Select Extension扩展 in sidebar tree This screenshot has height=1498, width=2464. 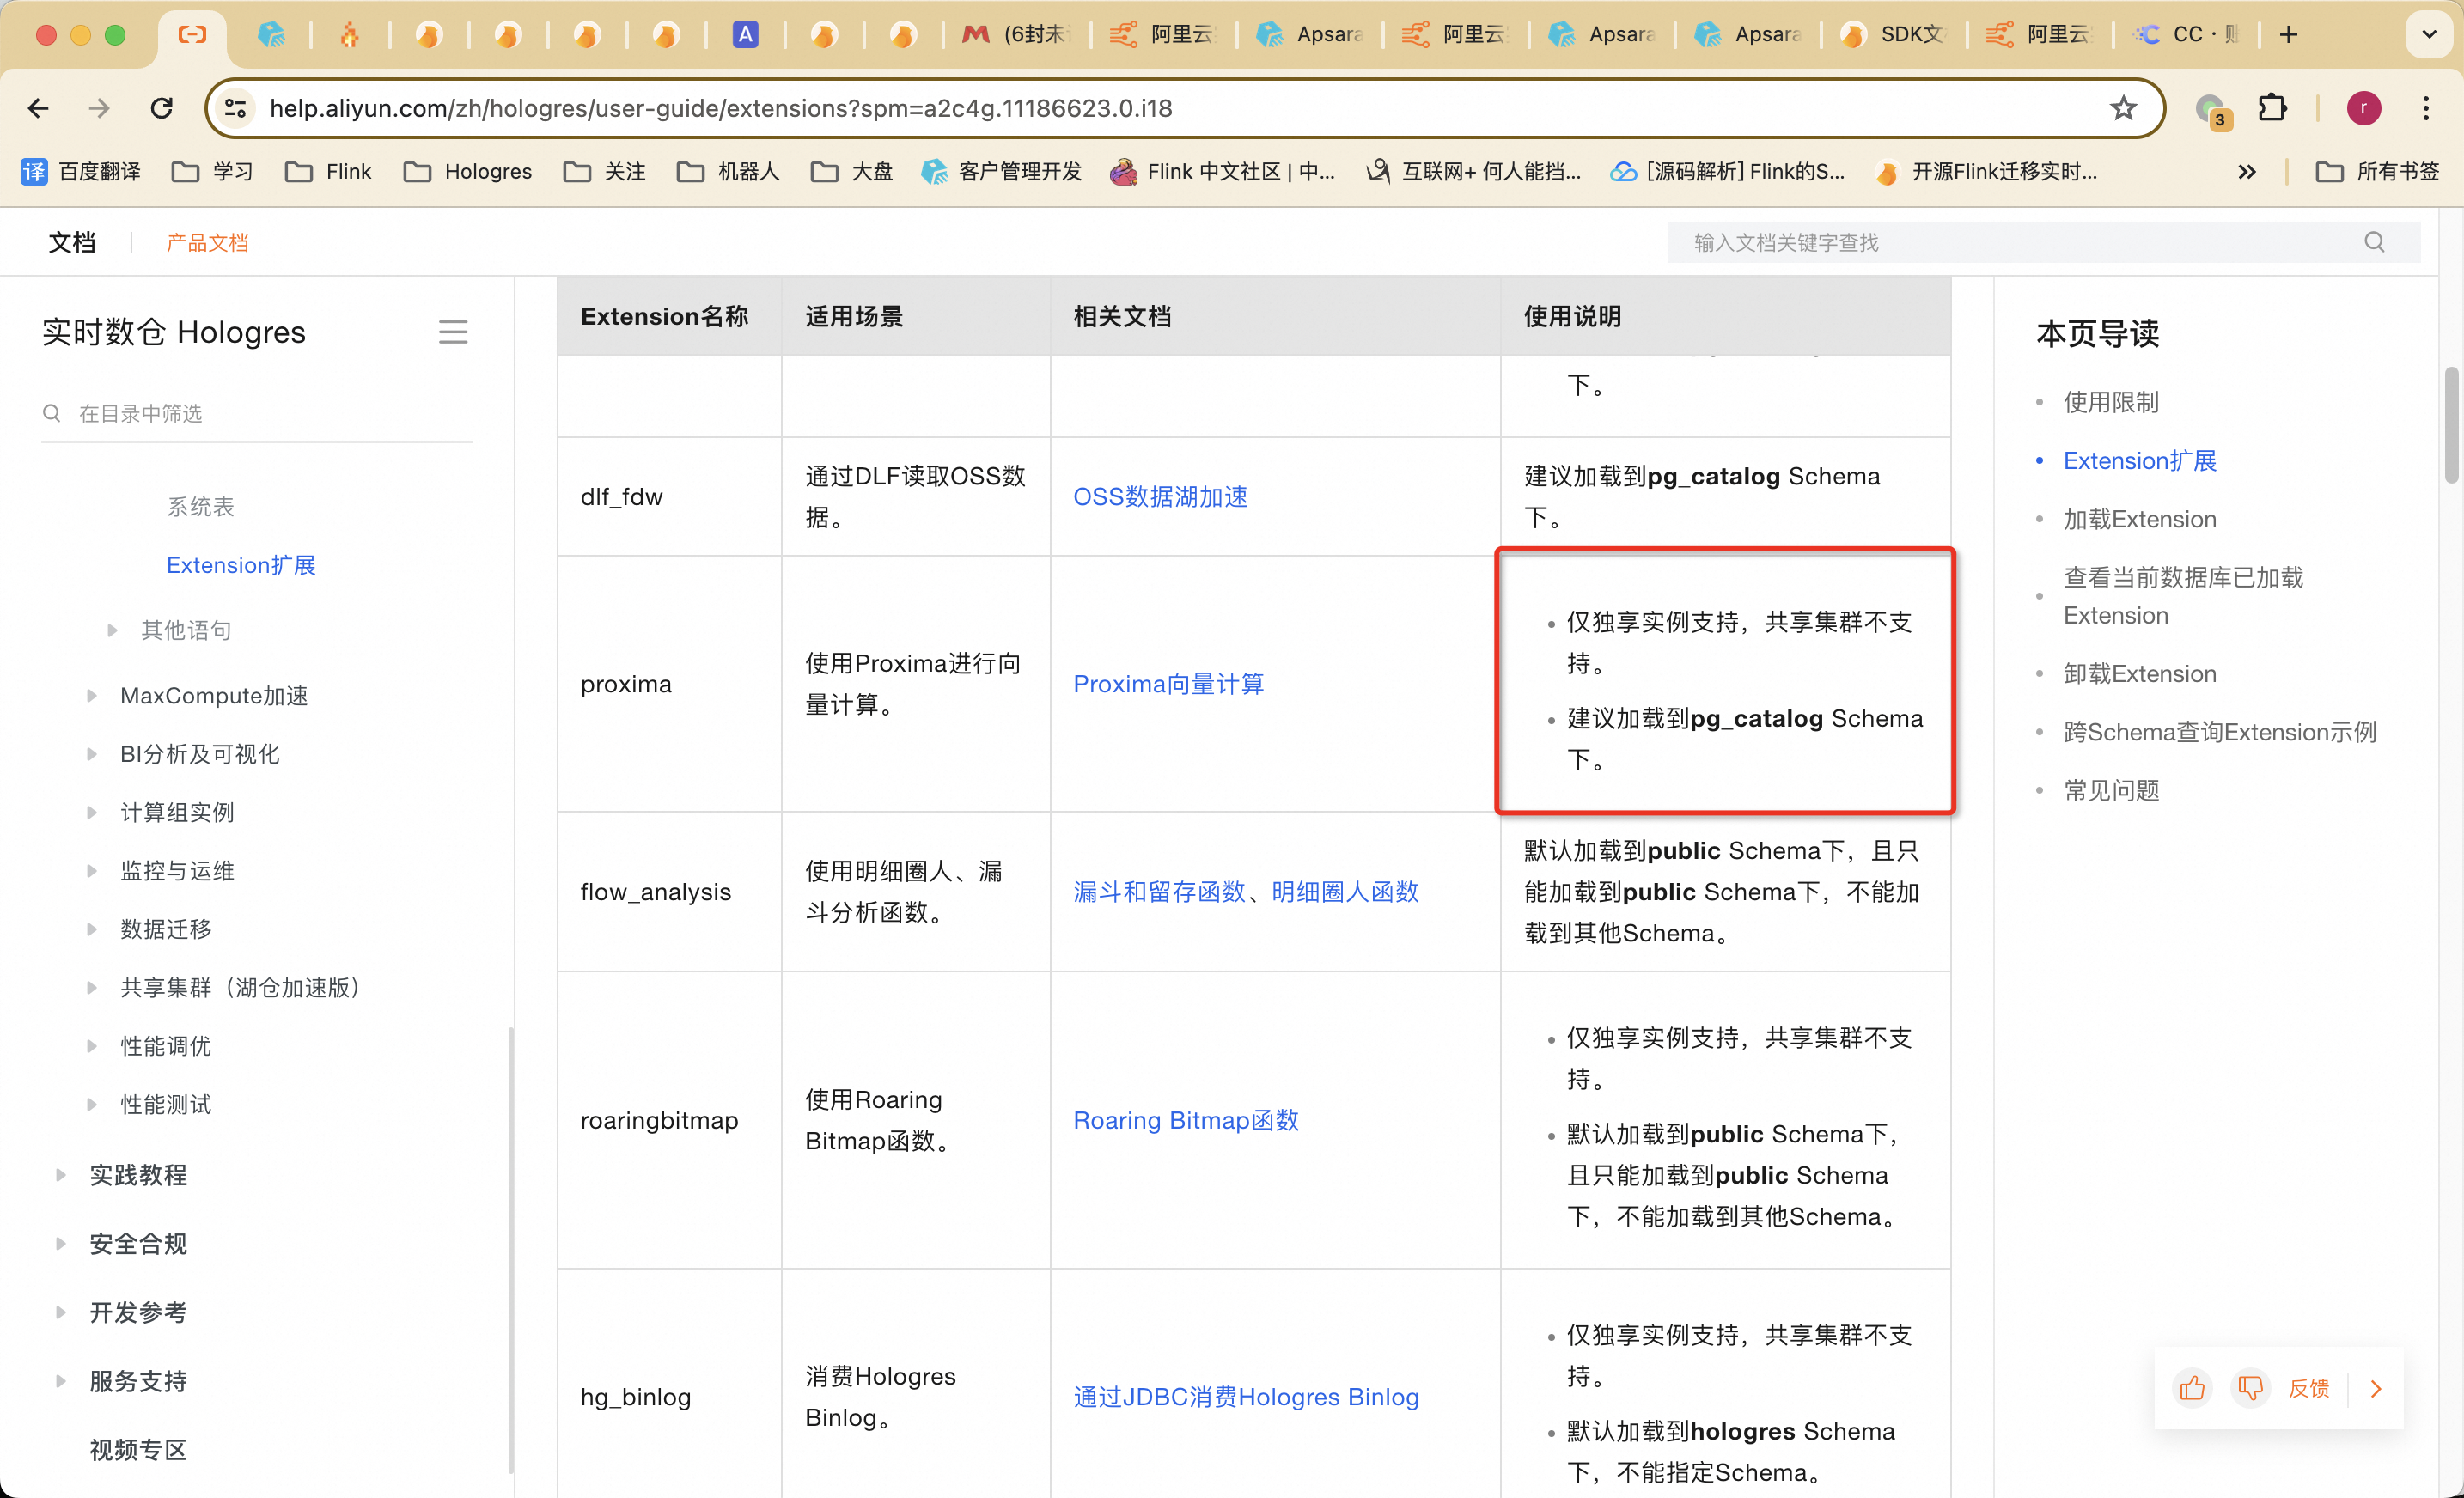pyautogui.click(x=241, y=565)
